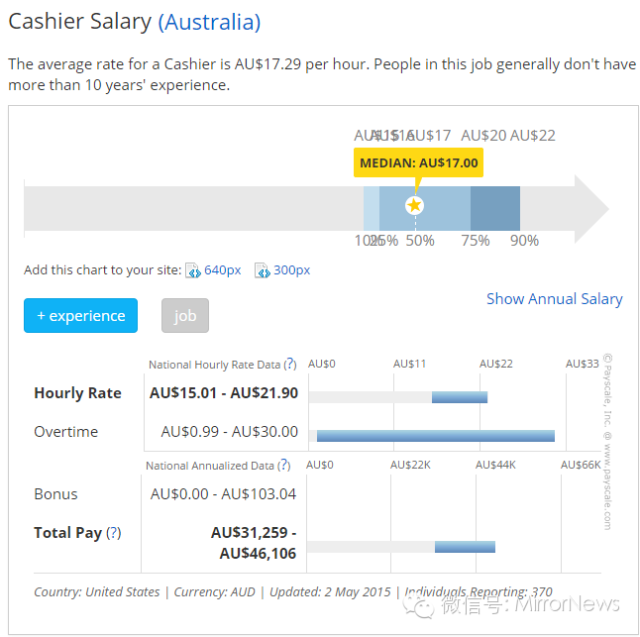Click the AU$20 label above the chart

pyautogui.click(x=484, y=135)
